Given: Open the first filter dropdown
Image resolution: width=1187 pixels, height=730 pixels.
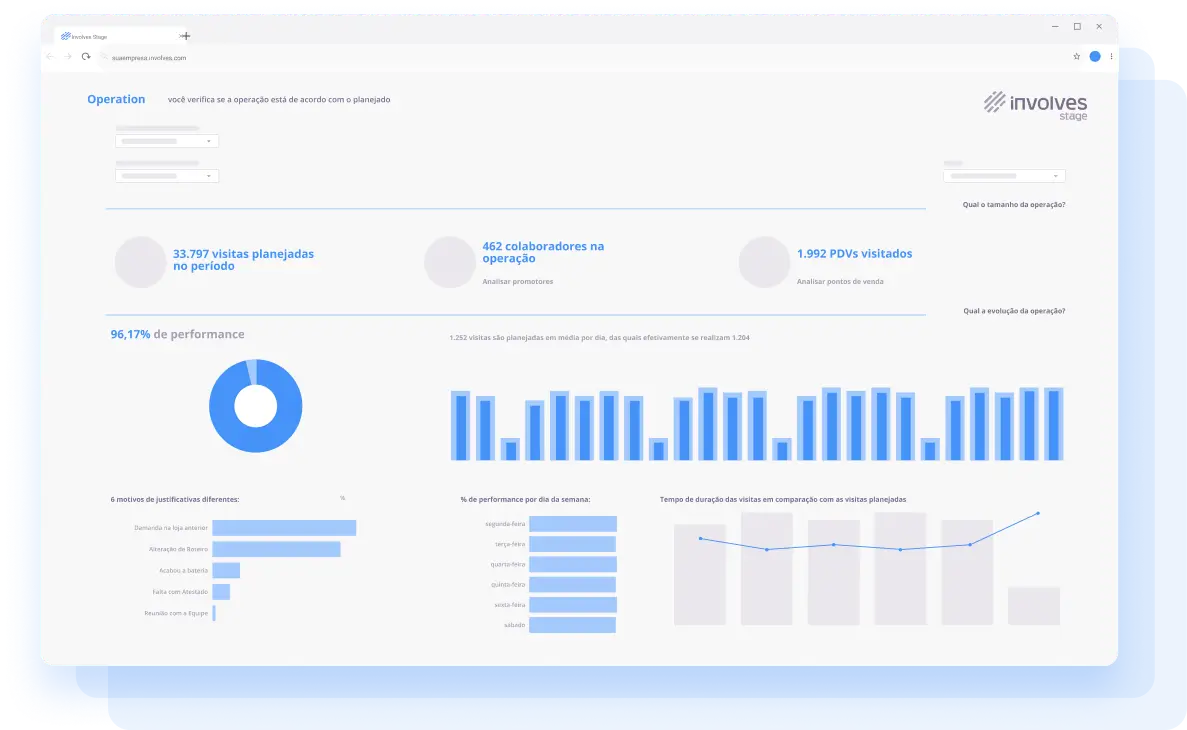Looking at the screenshot, I should (167, 141).
